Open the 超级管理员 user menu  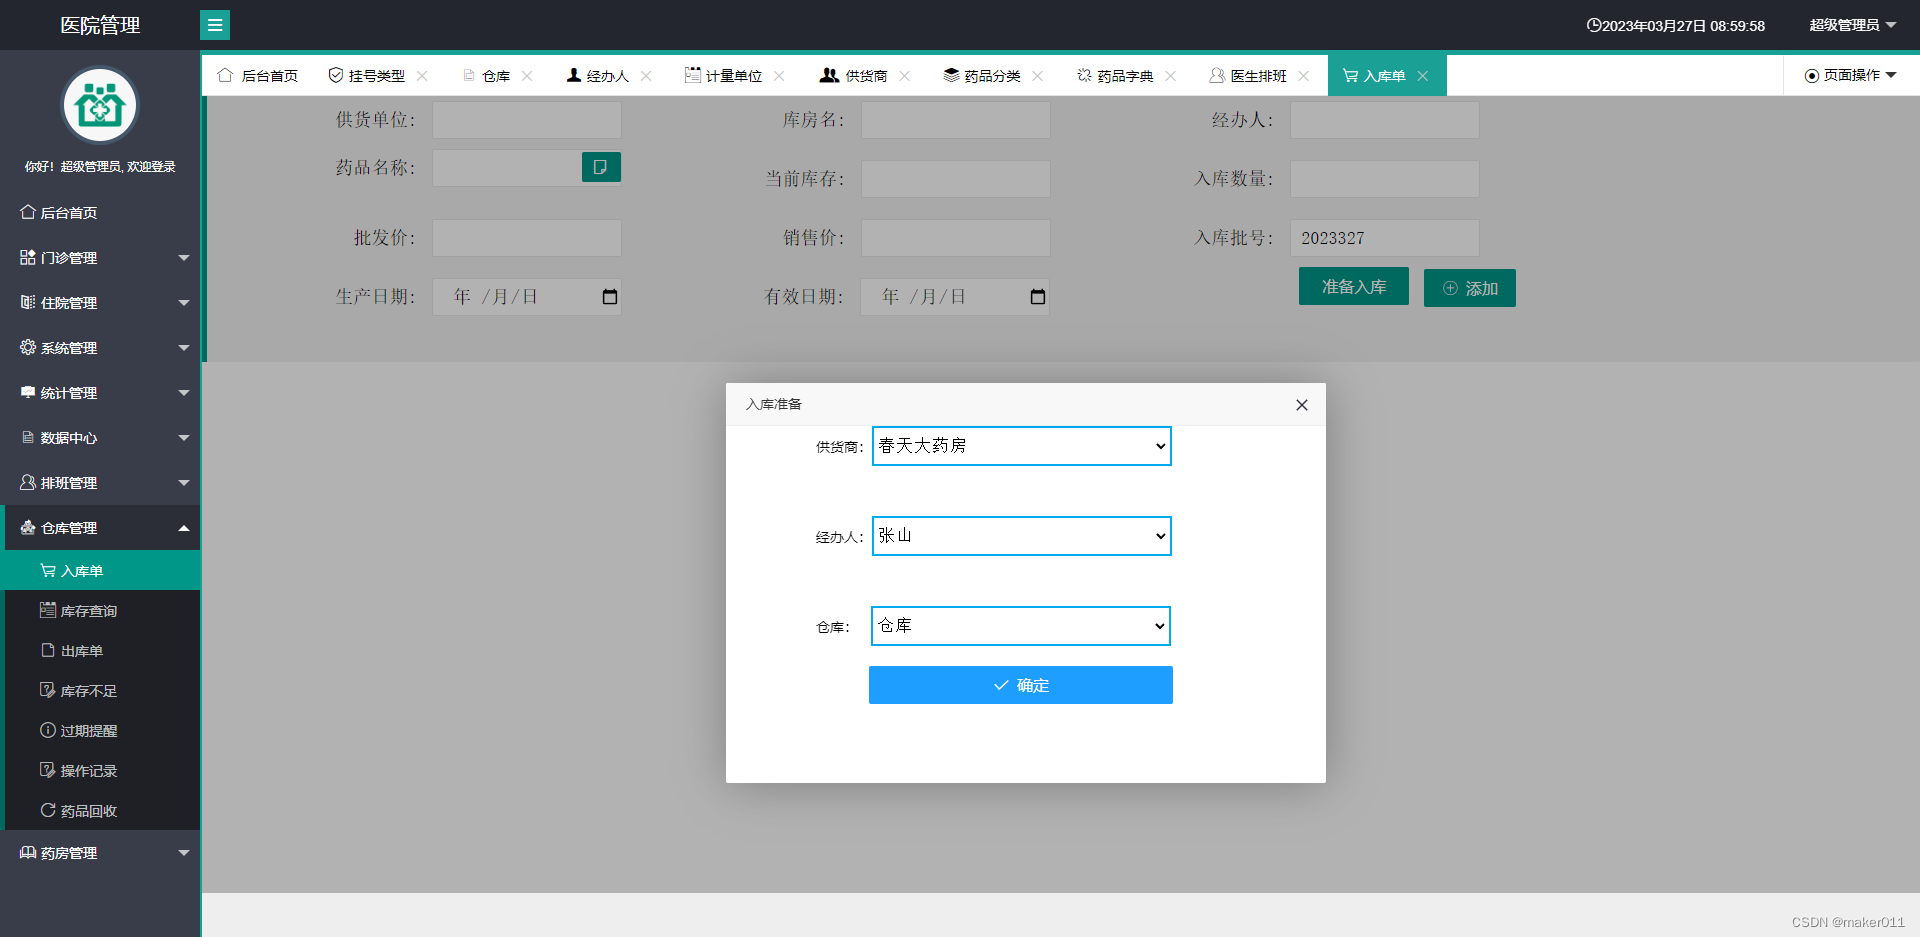1852,25
